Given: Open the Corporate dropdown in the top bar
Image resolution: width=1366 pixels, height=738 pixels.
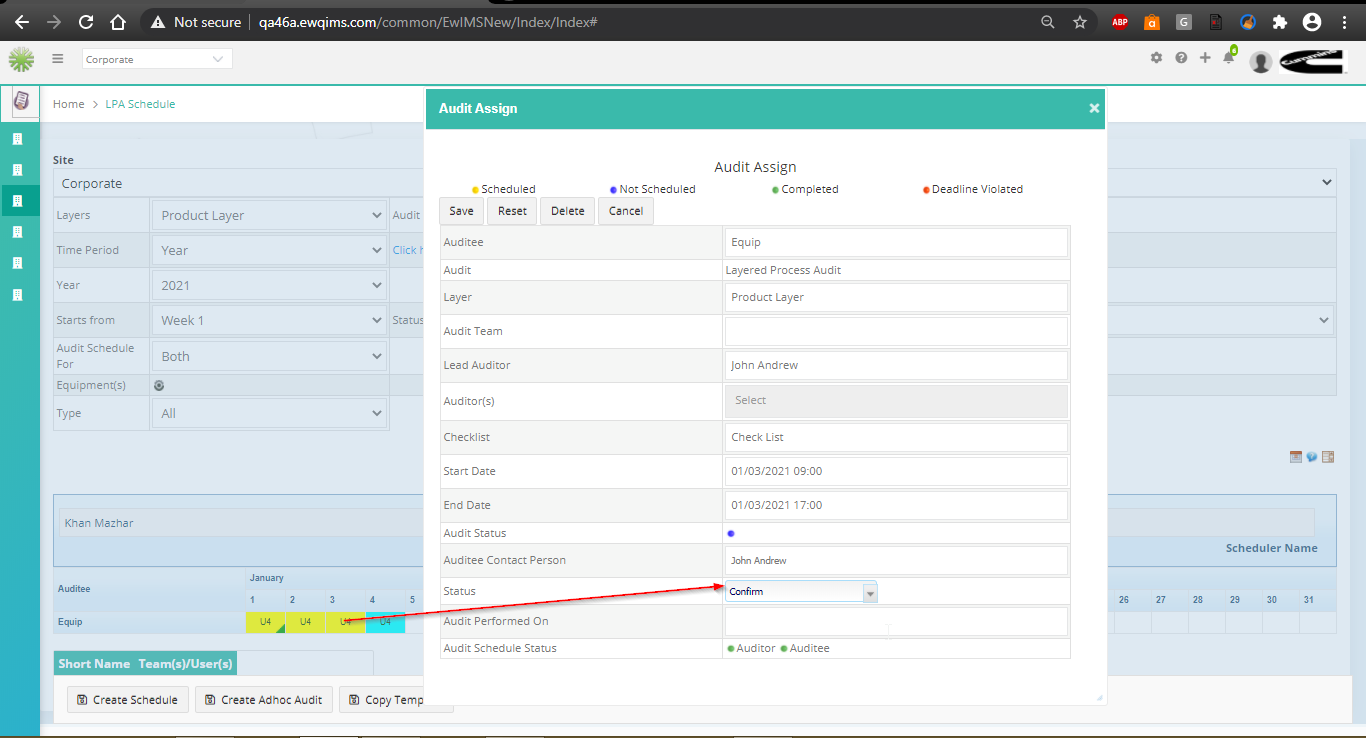Looking at the screenshot, I should tap(157, 59).
